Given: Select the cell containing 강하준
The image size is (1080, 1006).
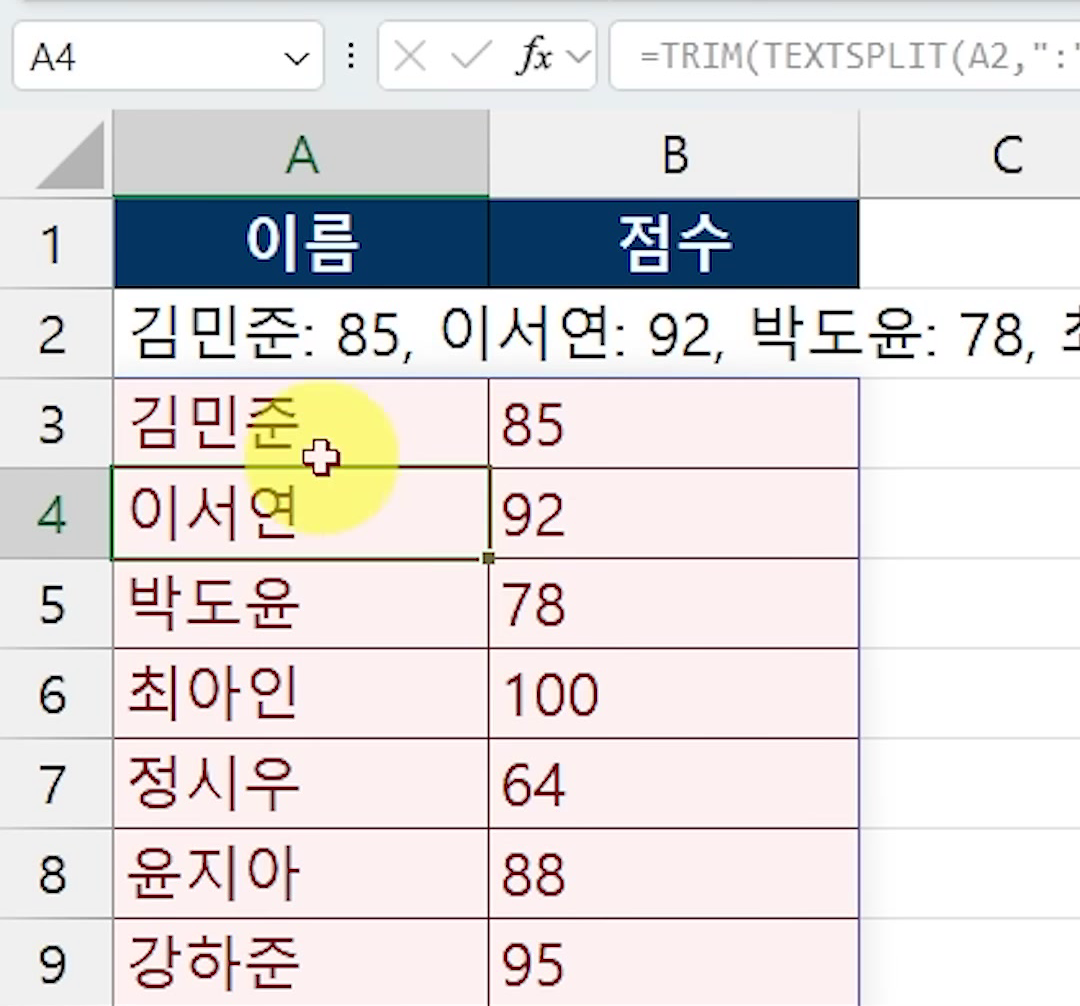Looking at the screenshot, I should click(301, 963).
